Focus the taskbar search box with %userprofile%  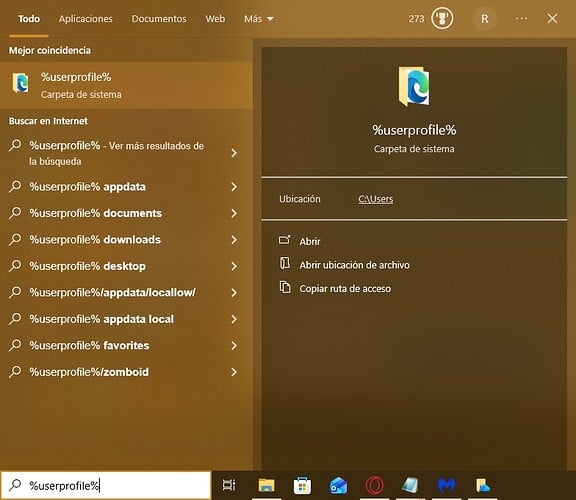point(106,486)
